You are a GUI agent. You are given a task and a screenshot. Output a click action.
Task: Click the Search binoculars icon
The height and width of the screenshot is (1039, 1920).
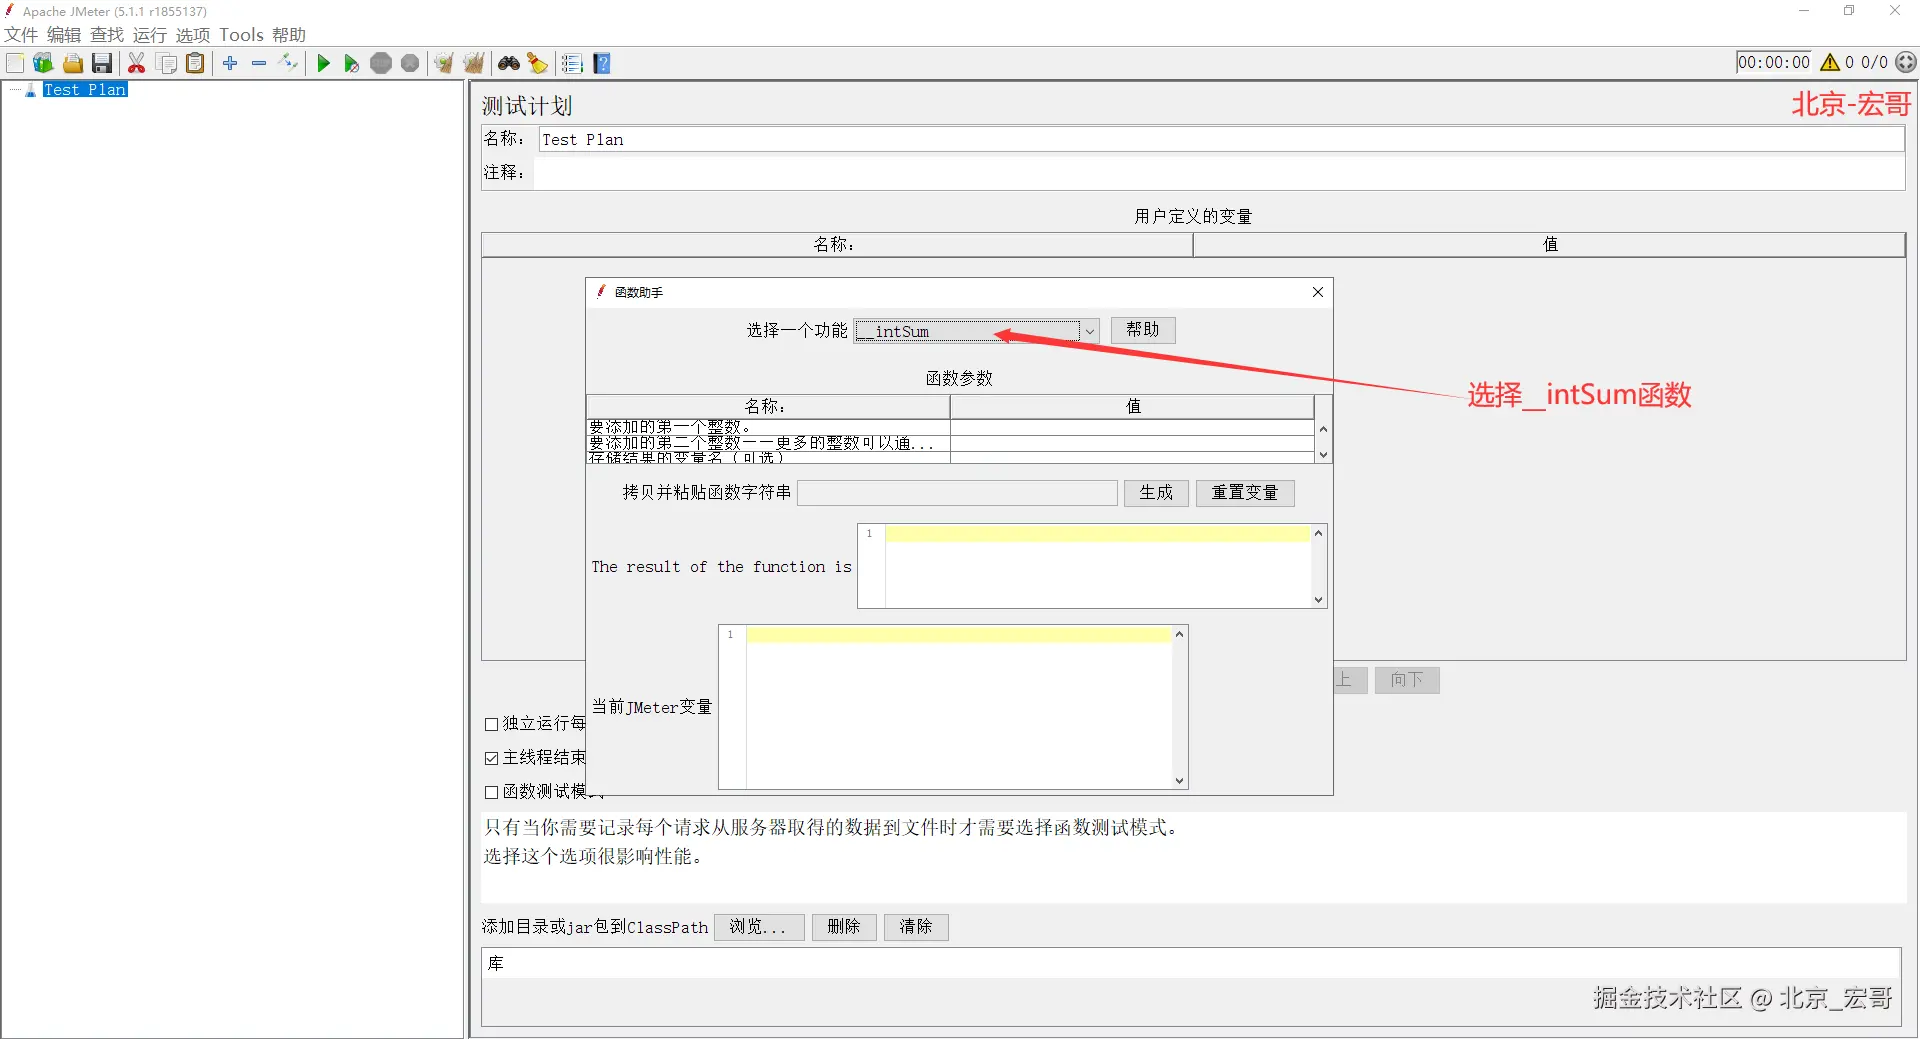(509, 63)
